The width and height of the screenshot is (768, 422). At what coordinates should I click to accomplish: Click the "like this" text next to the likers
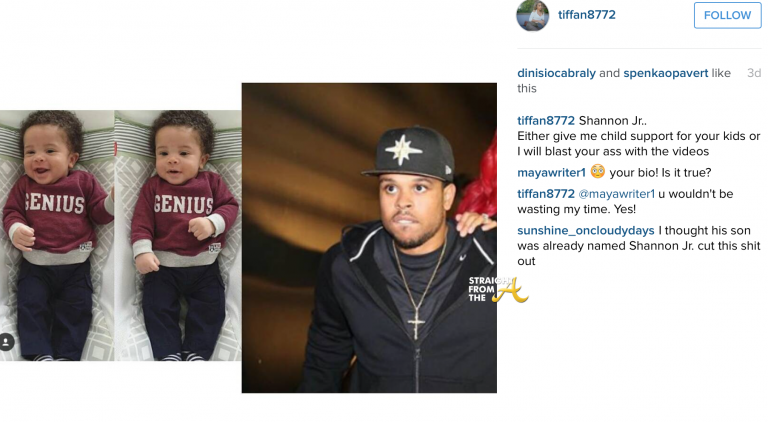(624, 81)
